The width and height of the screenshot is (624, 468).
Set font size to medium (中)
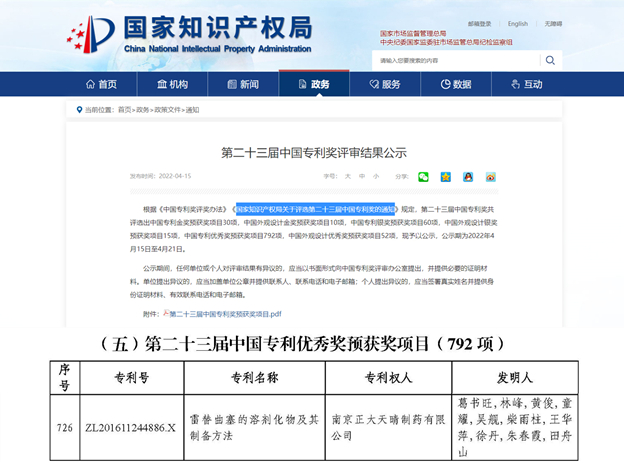pos(361,177)
